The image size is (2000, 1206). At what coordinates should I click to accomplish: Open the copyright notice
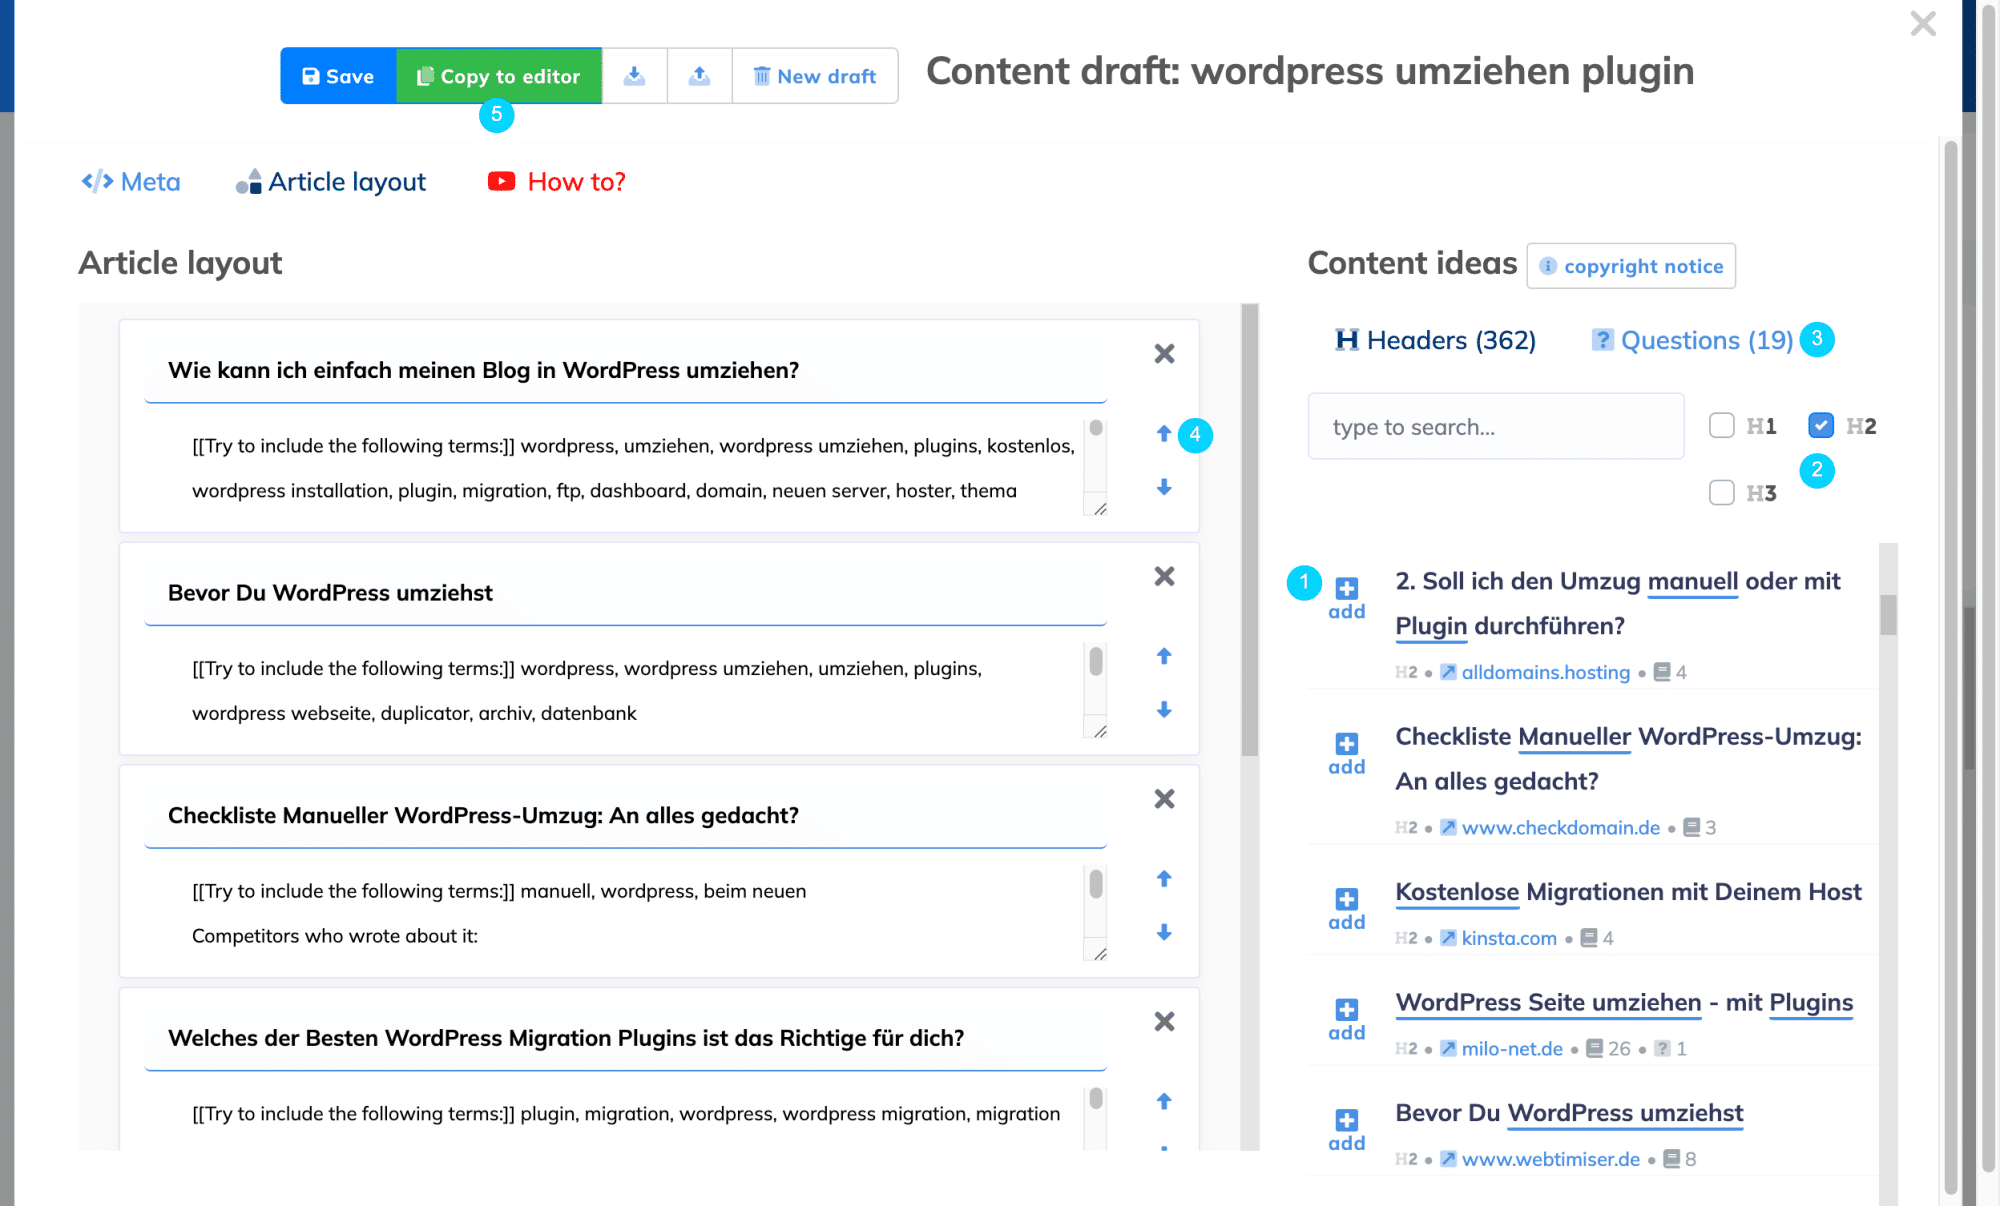coord(1631,266)
